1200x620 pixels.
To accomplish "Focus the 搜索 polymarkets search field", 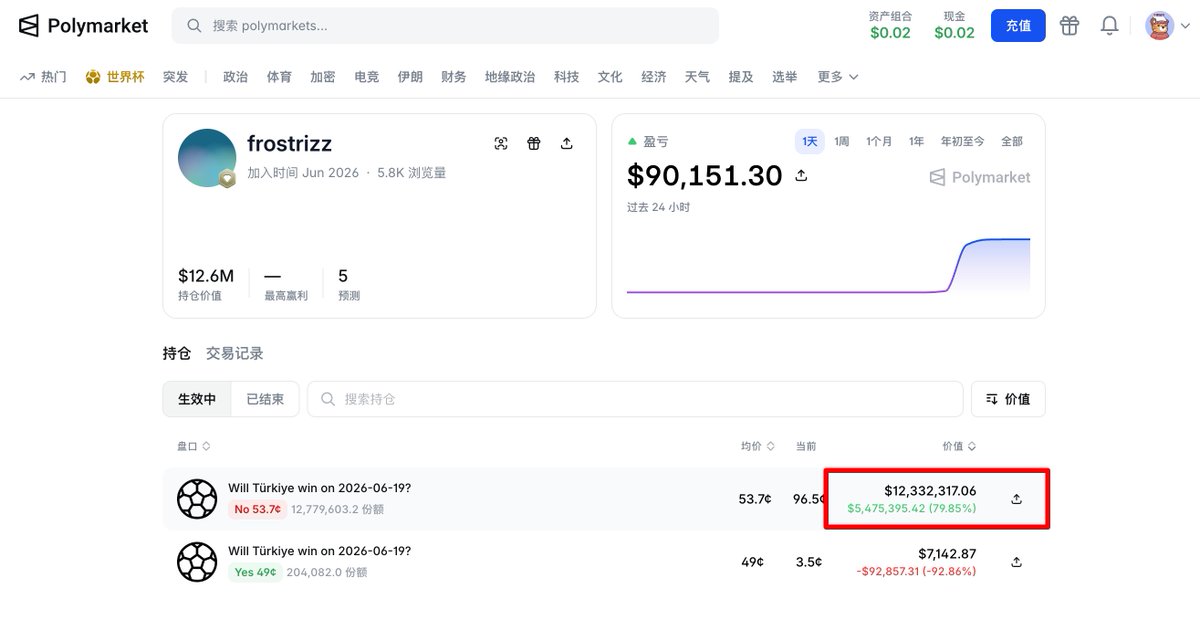I will point(445,26).
